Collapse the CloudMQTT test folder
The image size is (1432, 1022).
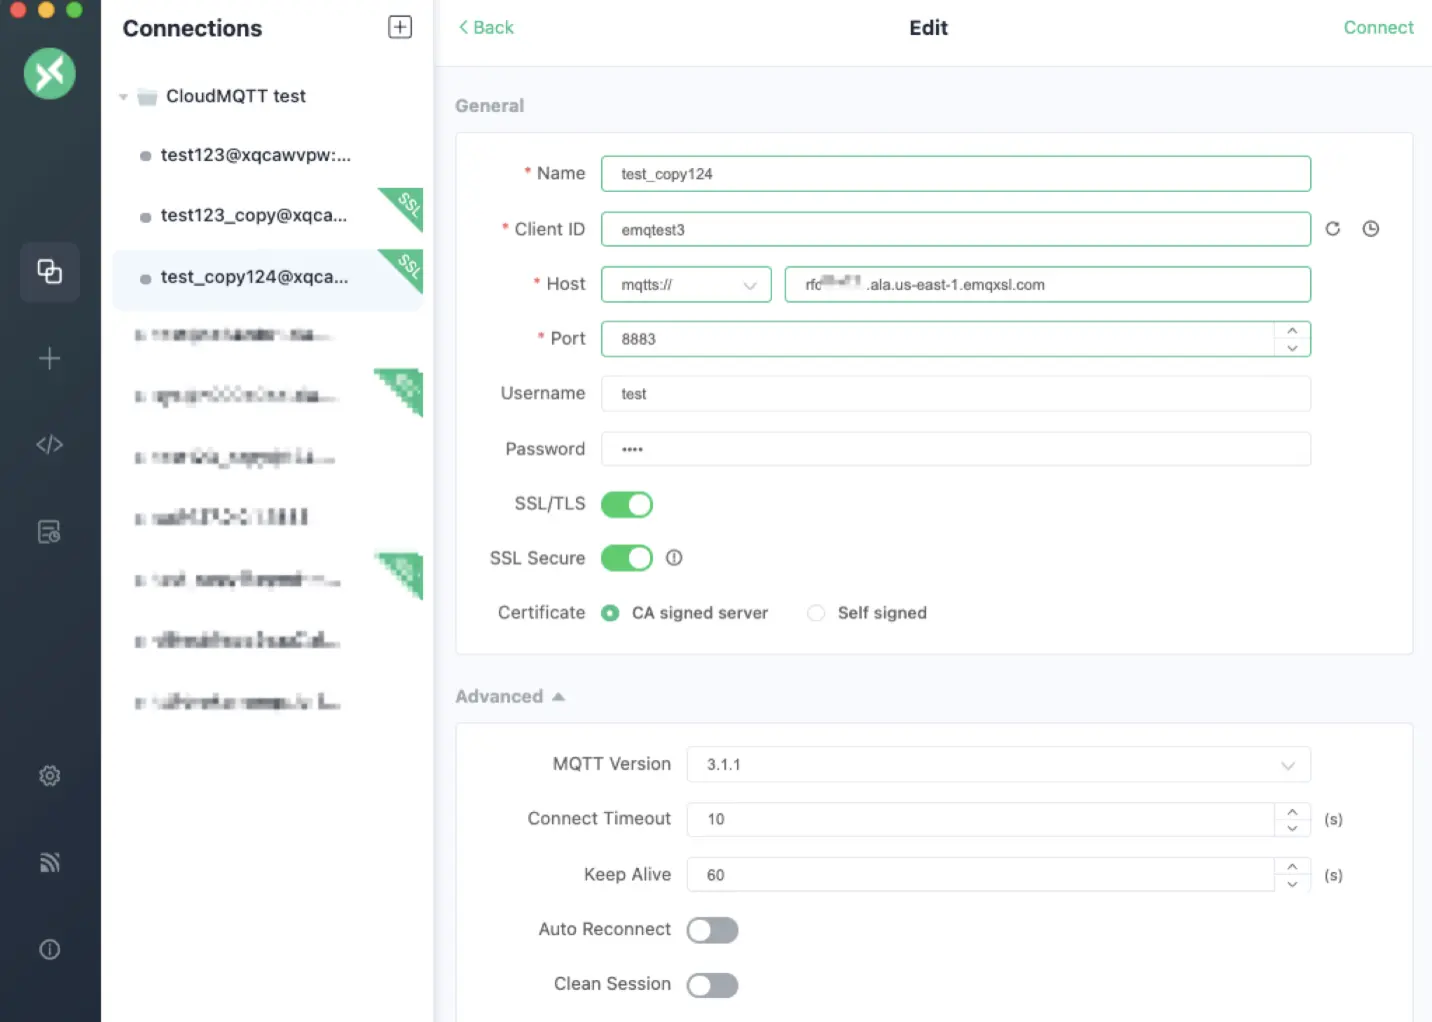124,97
